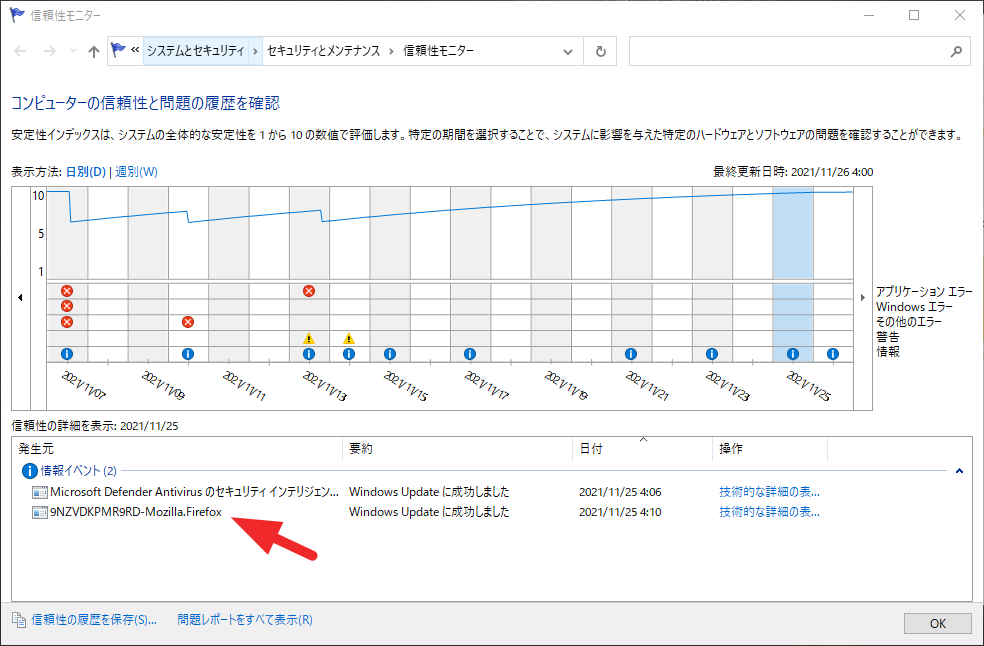Screen dimensions: 984x646
Task: Click the search magnifier icon
Action: 956,51
